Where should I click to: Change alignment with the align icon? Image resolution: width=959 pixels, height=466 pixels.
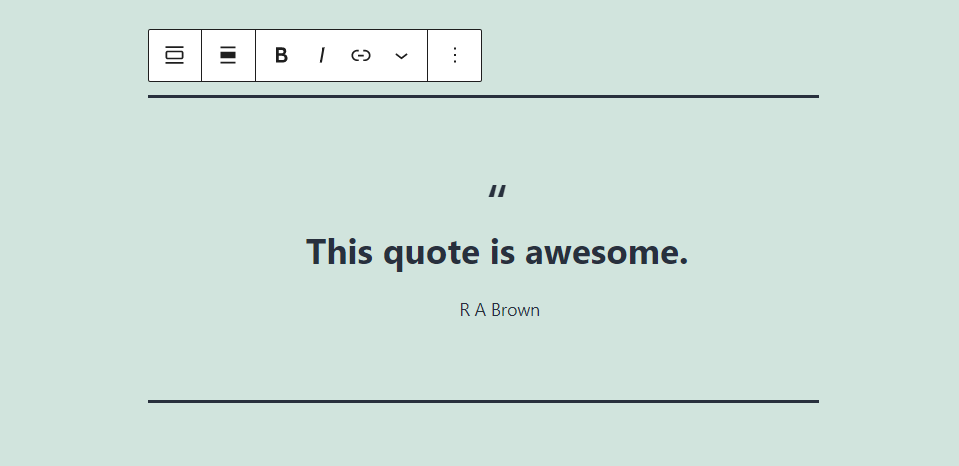pos(228,56)
